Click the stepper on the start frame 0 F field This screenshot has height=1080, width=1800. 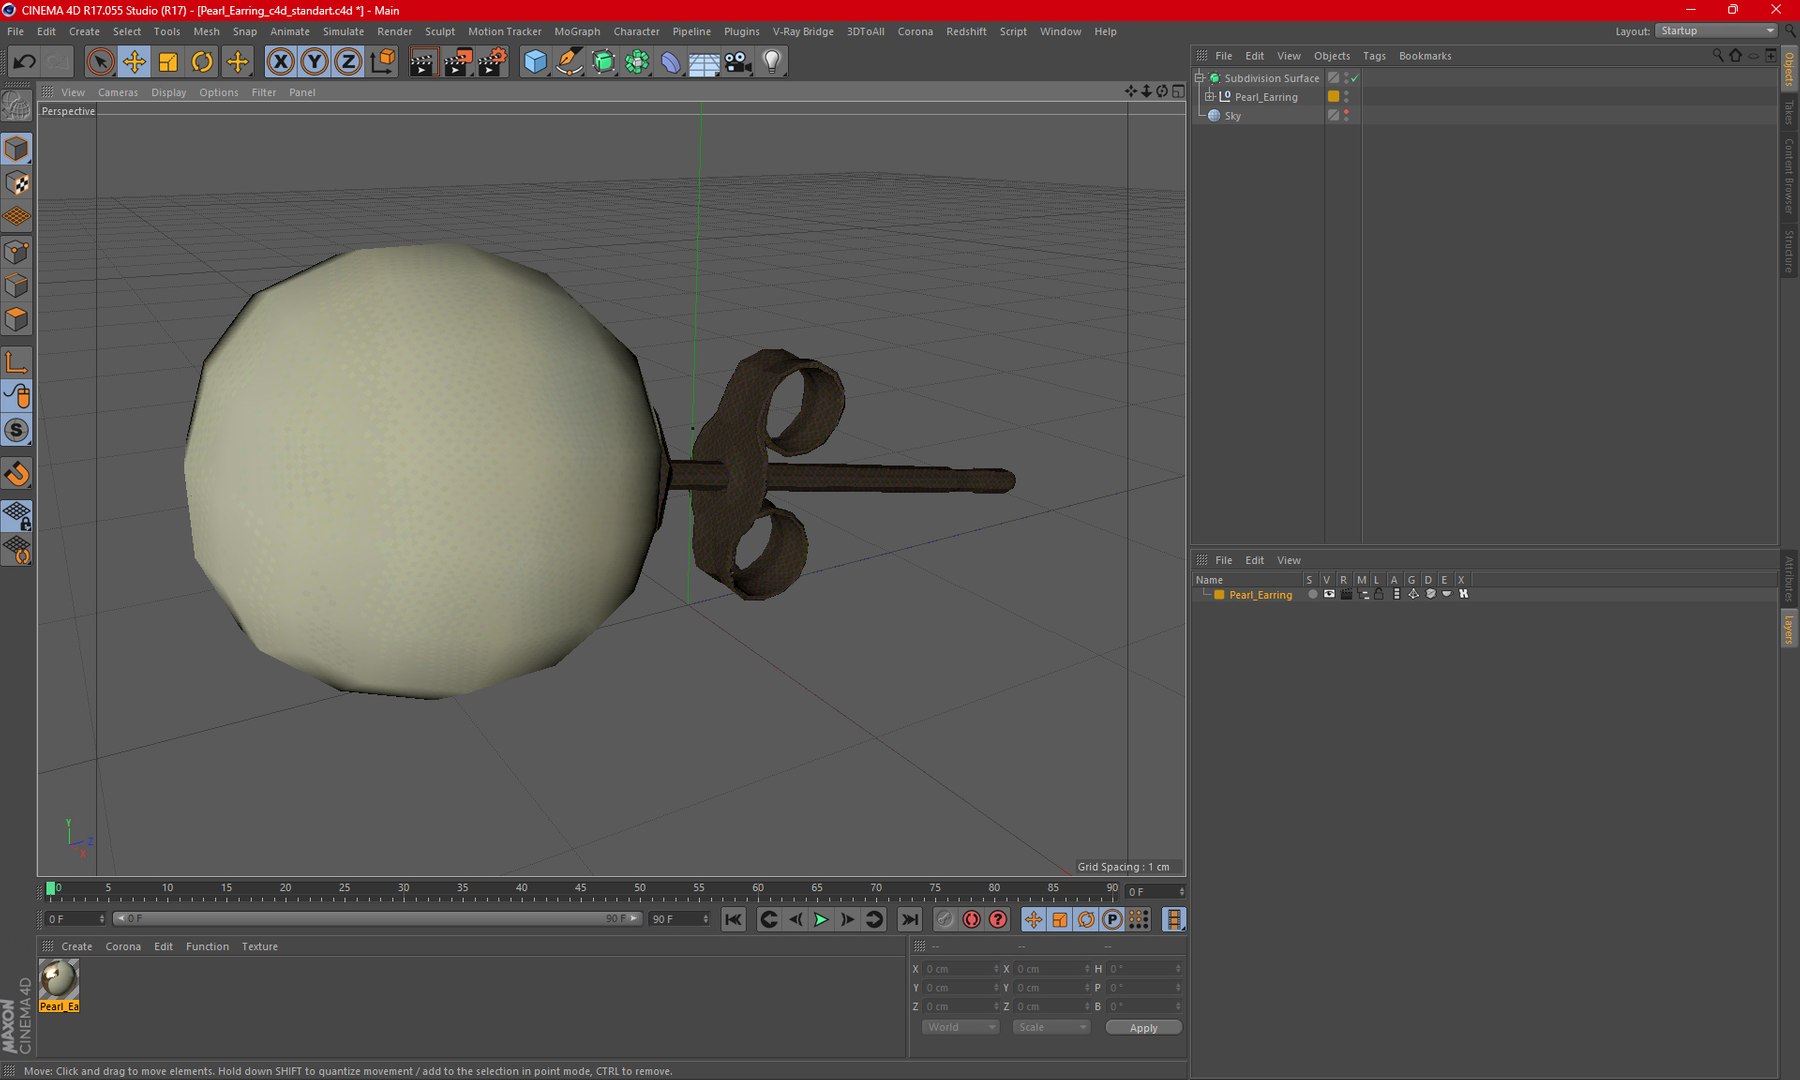pos(102,919)
